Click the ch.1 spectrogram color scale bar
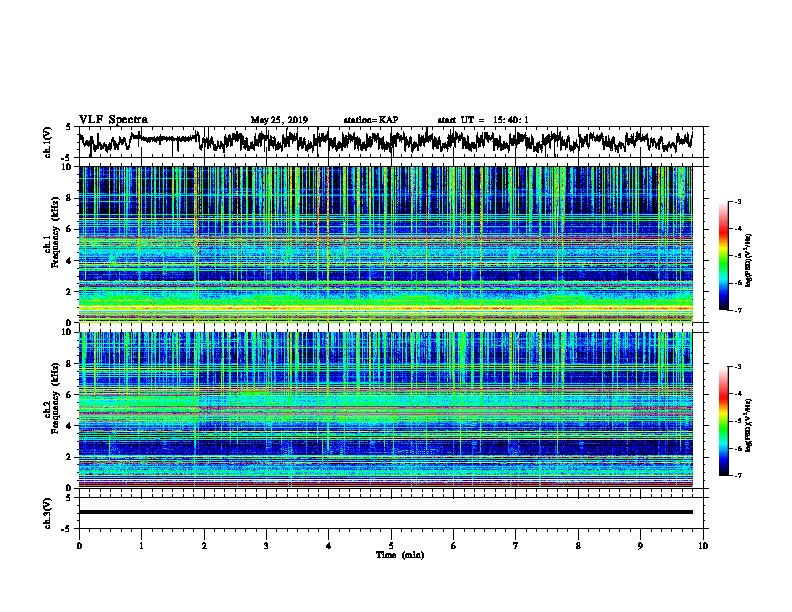The image size is (792, 612). [724, 256]
